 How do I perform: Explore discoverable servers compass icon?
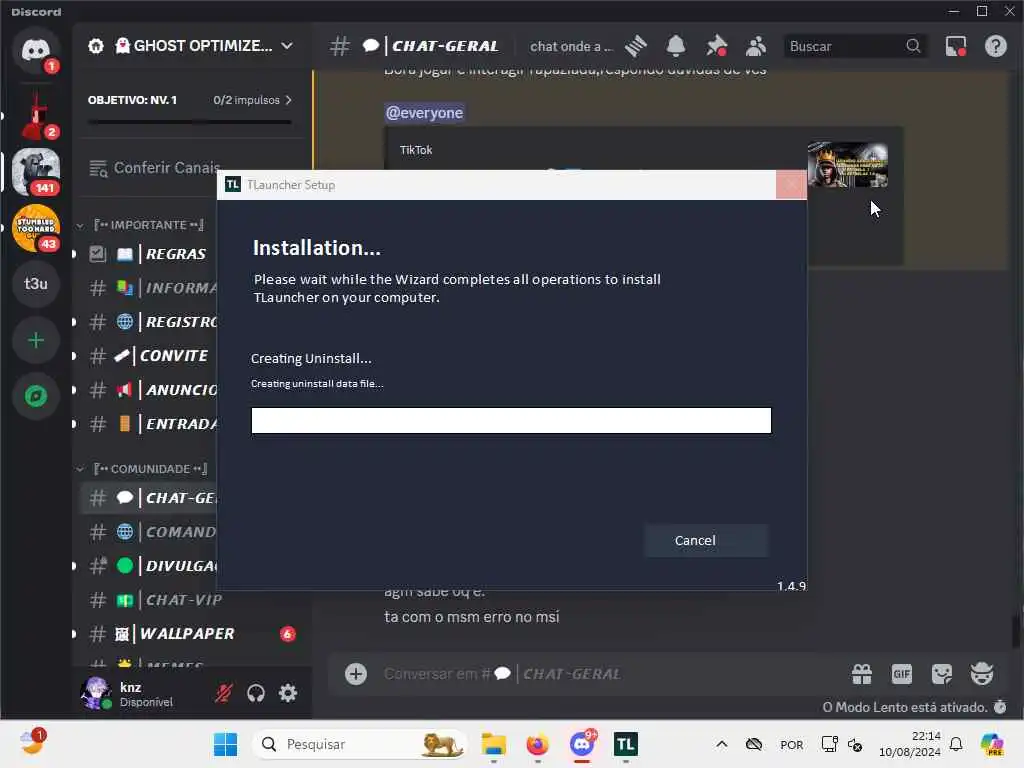click(36, 396)
